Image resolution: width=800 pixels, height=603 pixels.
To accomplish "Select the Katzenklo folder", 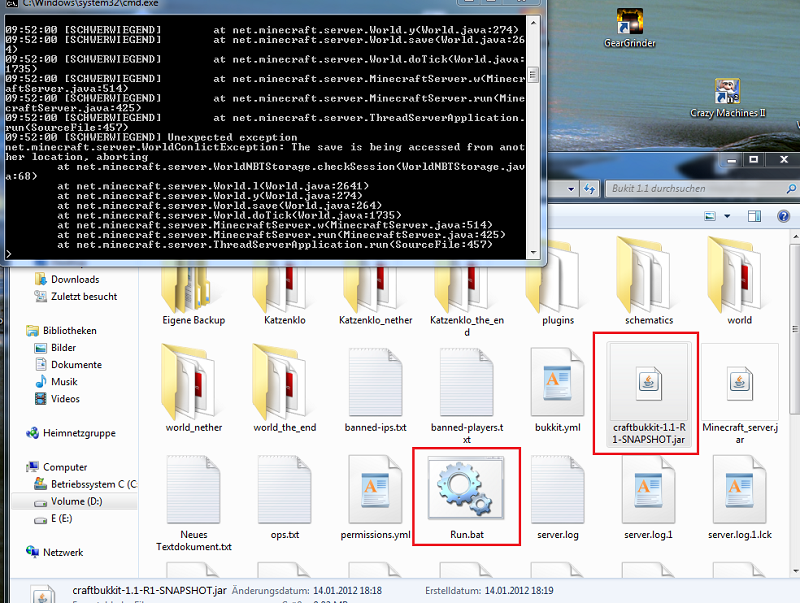I will 285,296.
